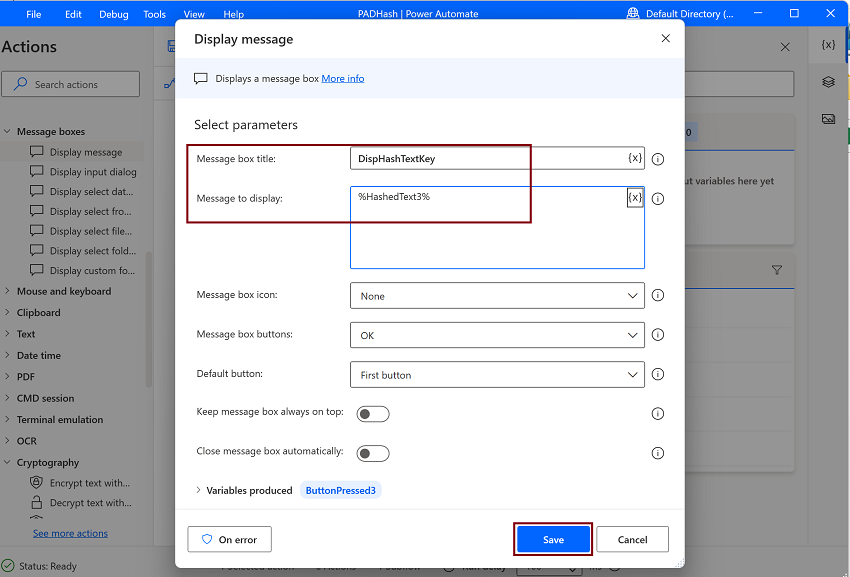
Task: Click the filter icon in the variables panel
Action: [x=777, y=270]
